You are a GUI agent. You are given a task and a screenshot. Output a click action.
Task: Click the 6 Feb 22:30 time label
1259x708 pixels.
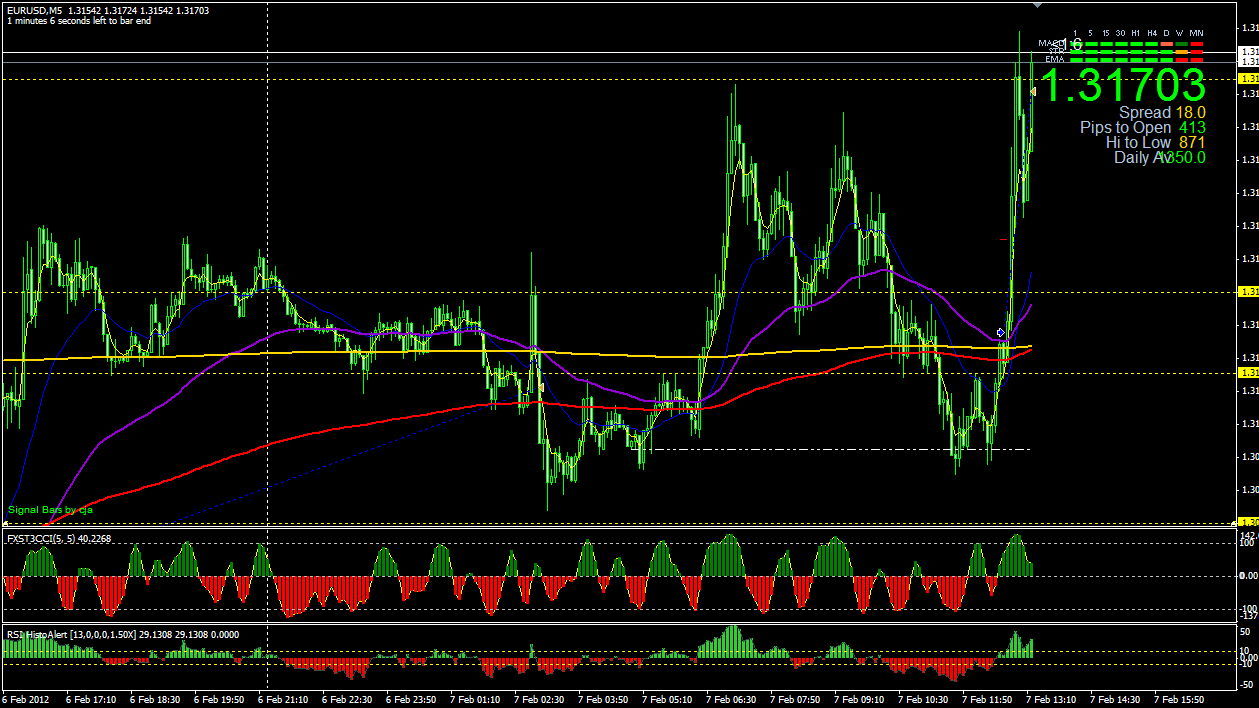[347, 700]
